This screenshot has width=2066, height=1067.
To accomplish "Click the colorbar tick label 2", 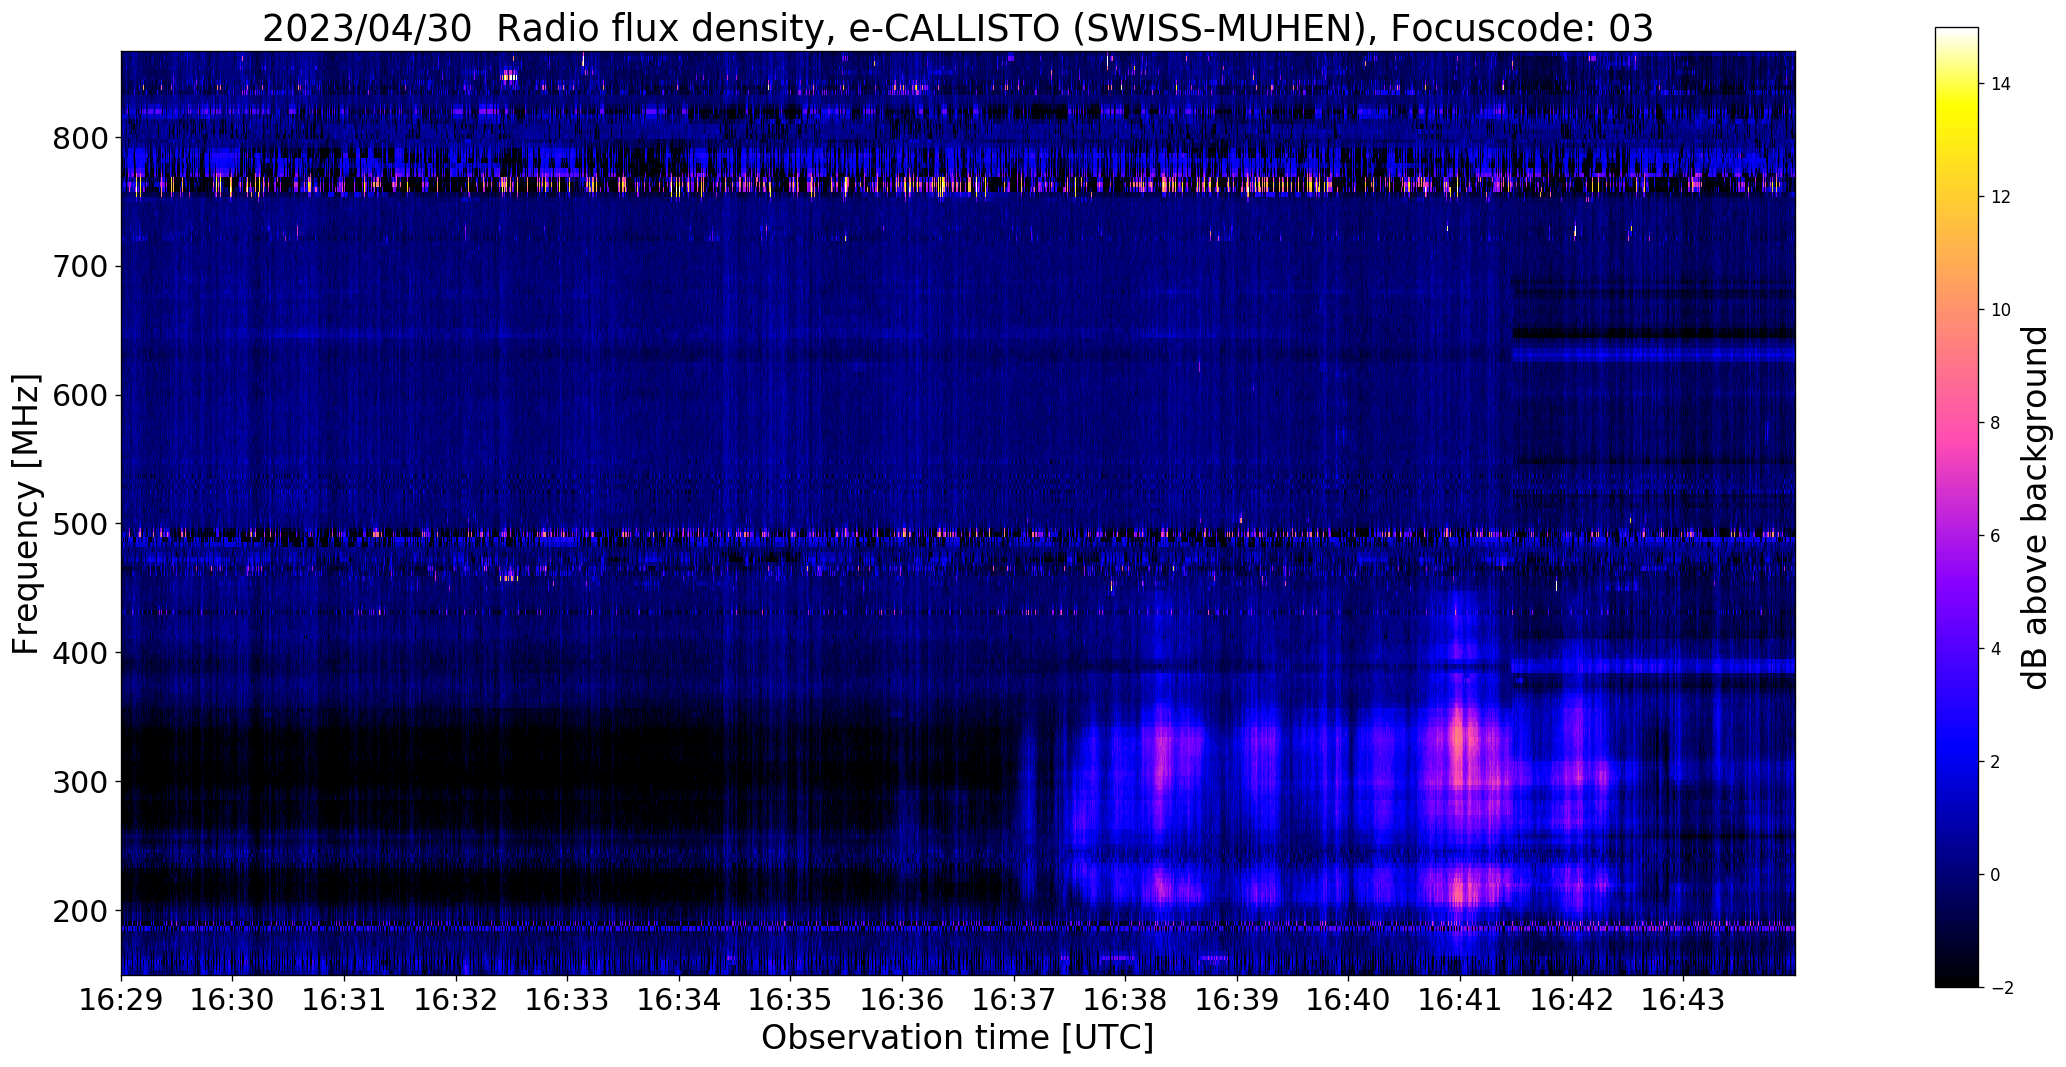I will (x=1996, y=762).
